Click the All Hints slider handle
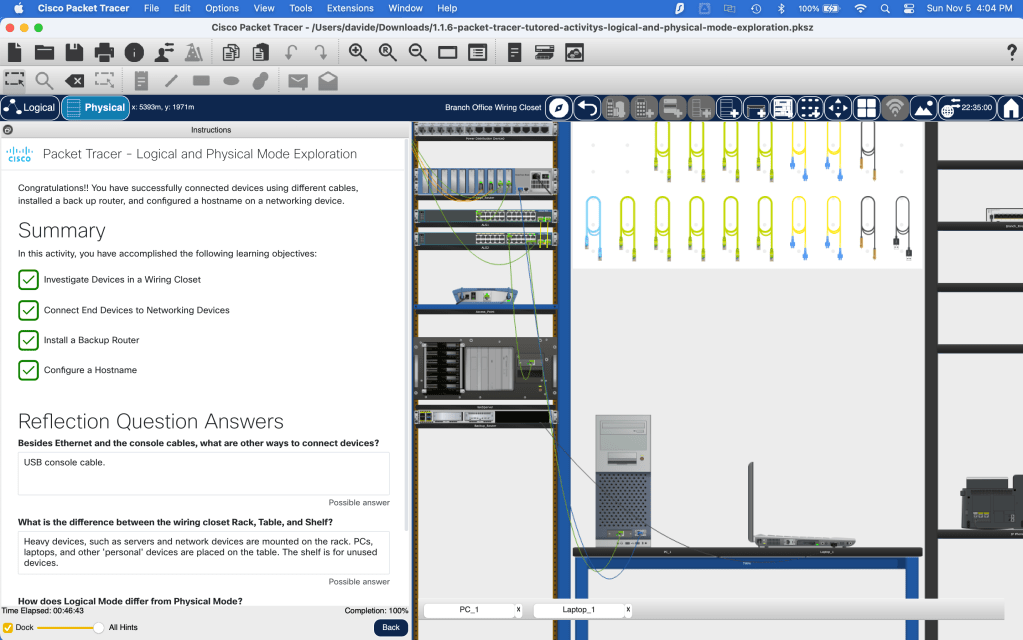The width and height of the screenshot is (1023, 640). [98, 627]
